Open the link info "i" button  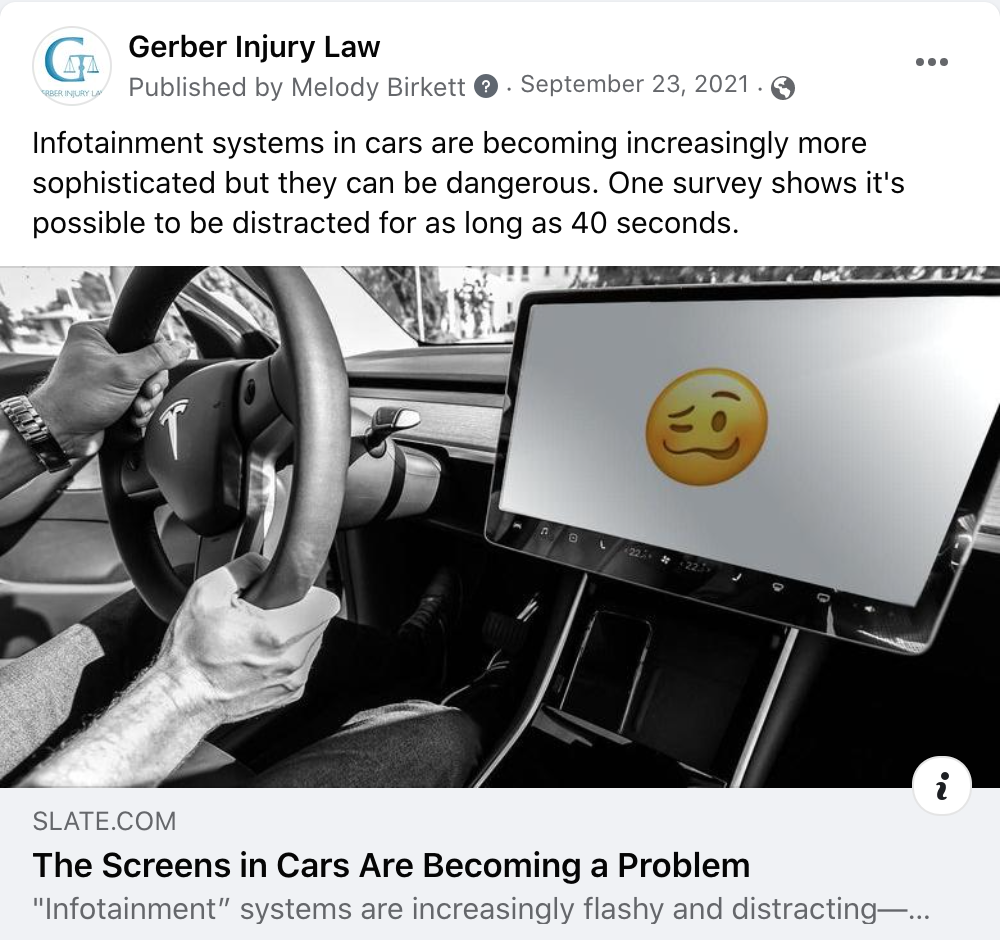click(x=942, y=786)
